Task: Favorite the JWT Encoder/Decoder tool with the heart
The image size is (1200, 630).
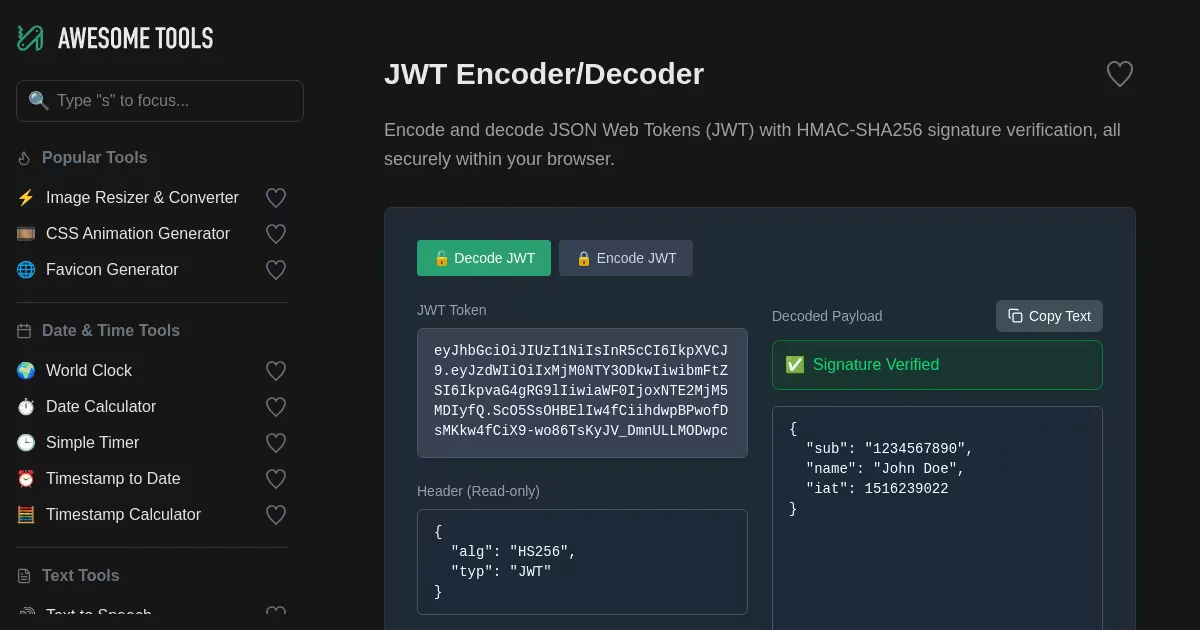Action: coord(1119,74)
